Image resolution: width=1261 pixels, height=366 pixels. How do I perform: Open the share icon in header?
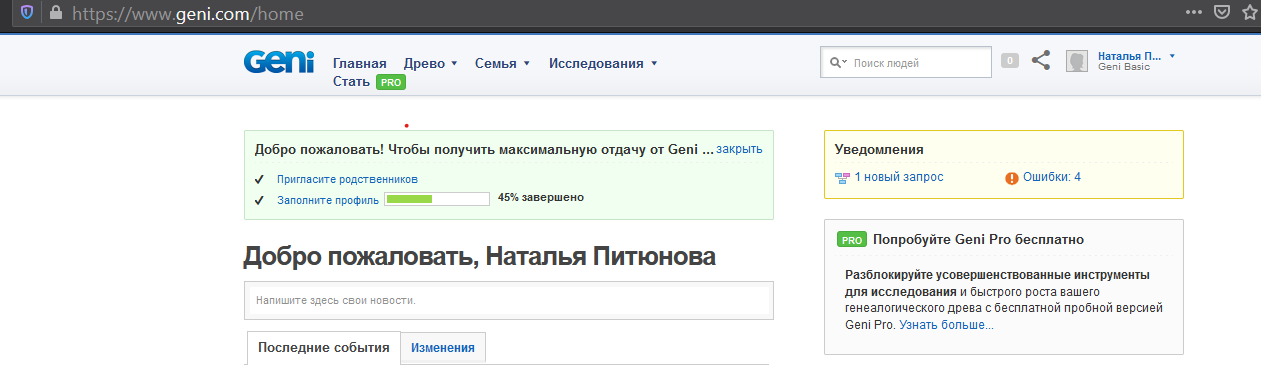[1041, 61]
